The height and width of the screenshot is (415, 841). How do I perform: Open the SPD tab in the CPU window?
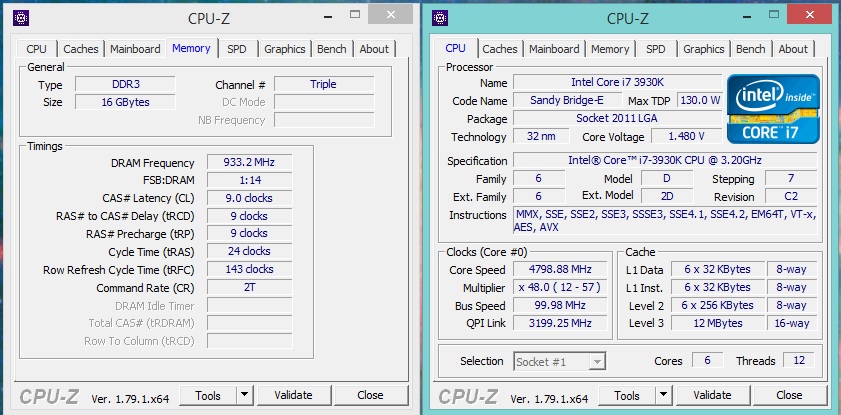click(x=655, y=49)
